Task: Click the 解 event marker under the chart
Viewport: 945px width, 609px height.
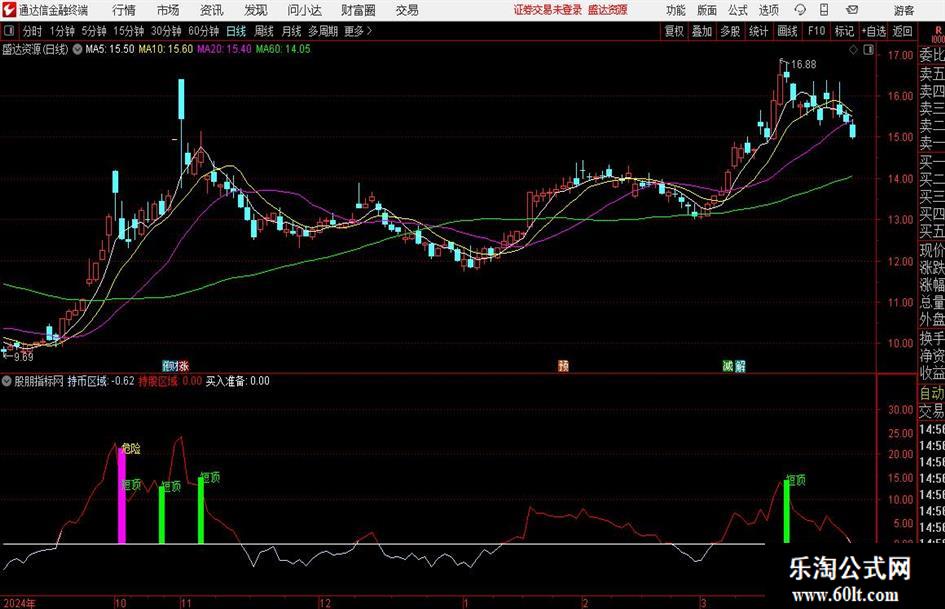Action: pyautogui.click(x=740, y=365)
